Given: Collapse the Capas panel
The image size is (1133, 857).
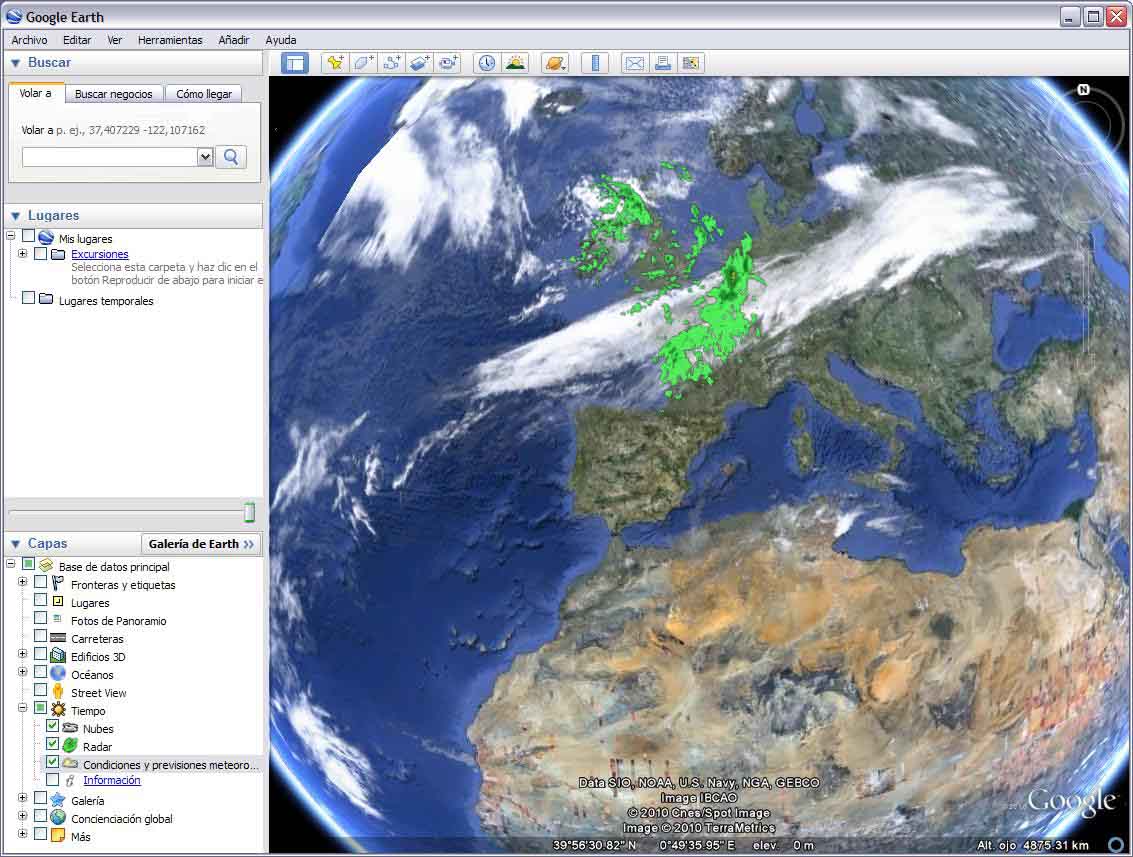Looking at the screenshot, I should coord(15,543).
